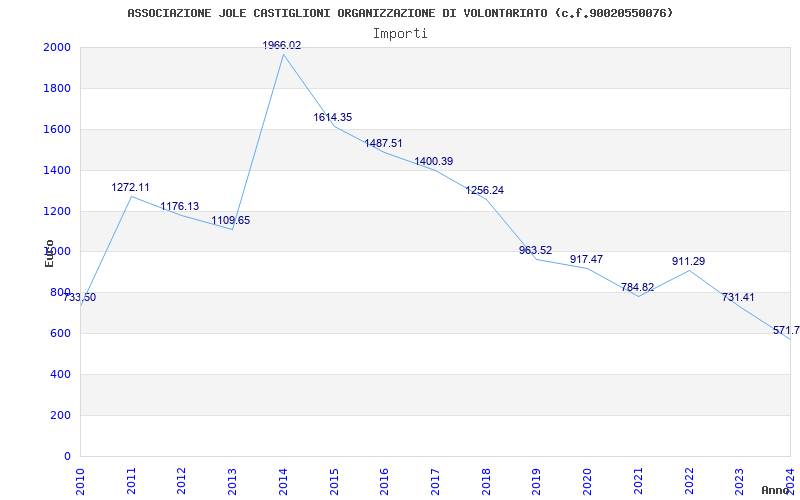
Task: Select the 600 y-axis tick label
Action: pyautogui.click(x=62, y=334)
